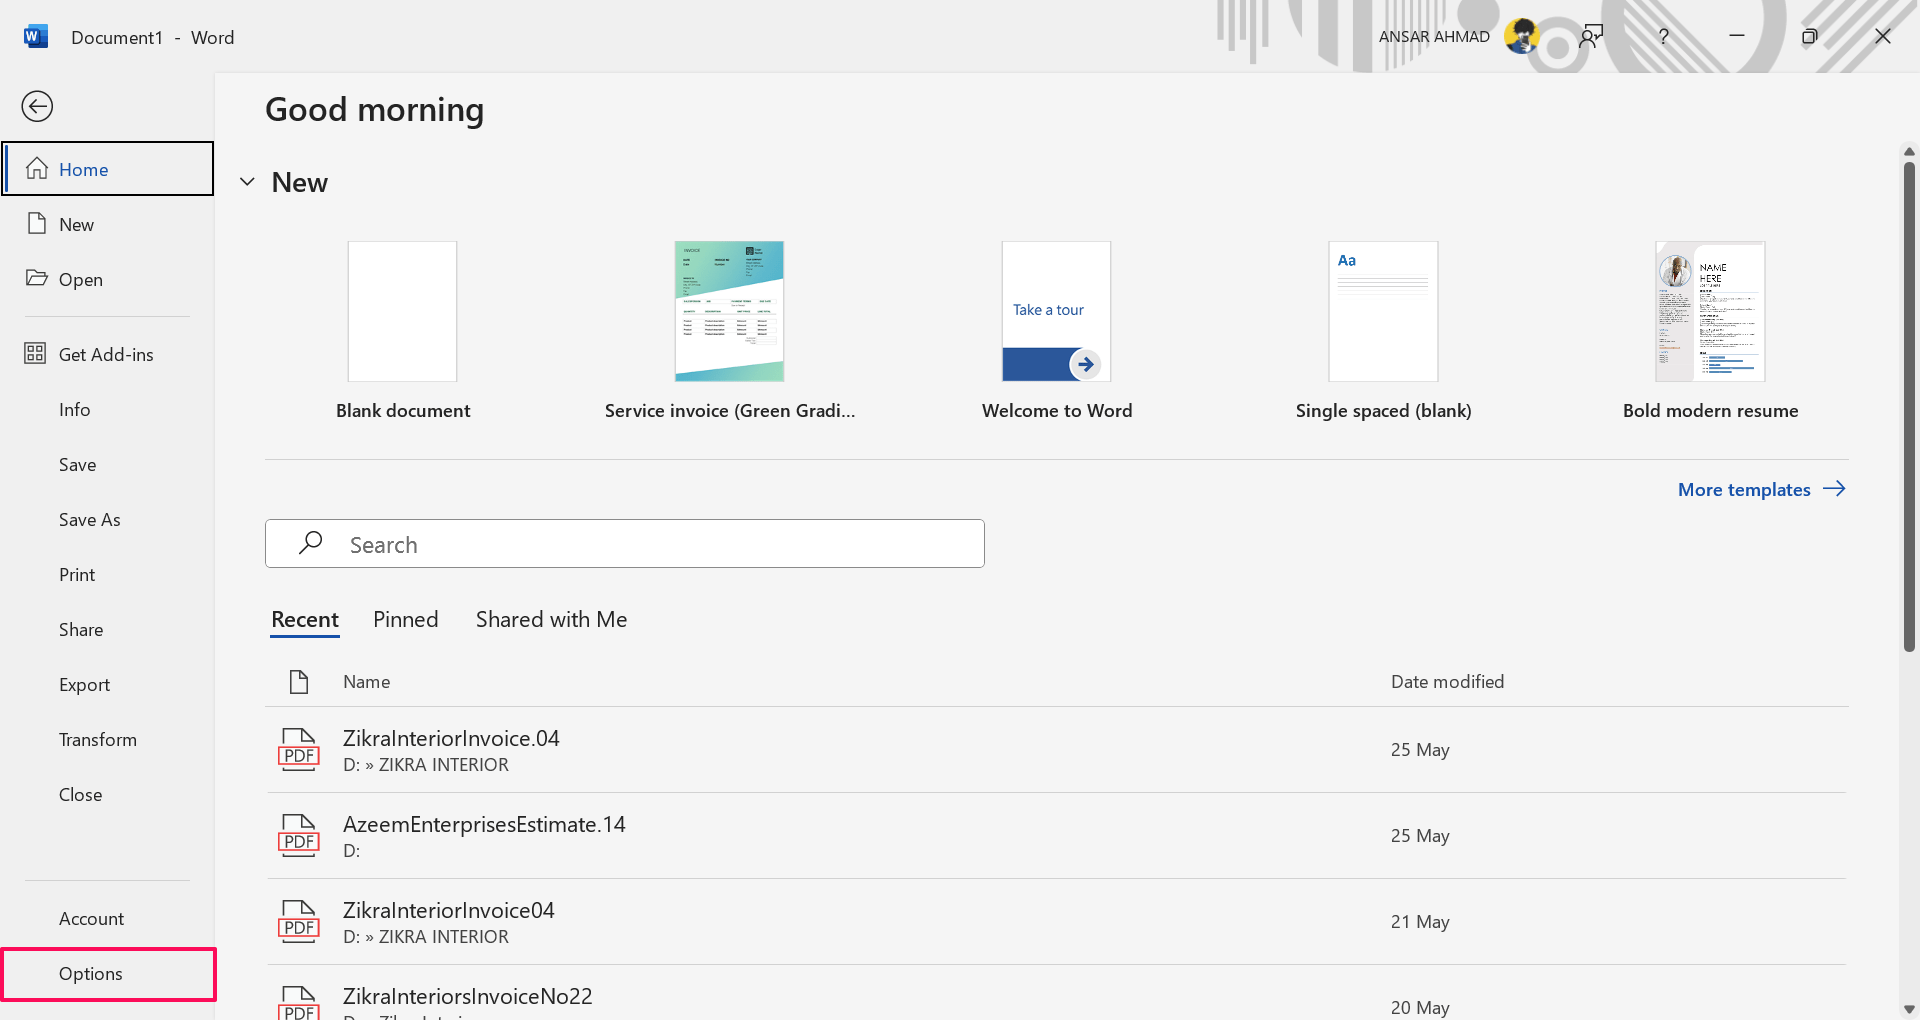Click the PDF icon for AzeemEnterprisesEstimate.14
Viewport: 1920px width, 1020px height.
point(298,835)
